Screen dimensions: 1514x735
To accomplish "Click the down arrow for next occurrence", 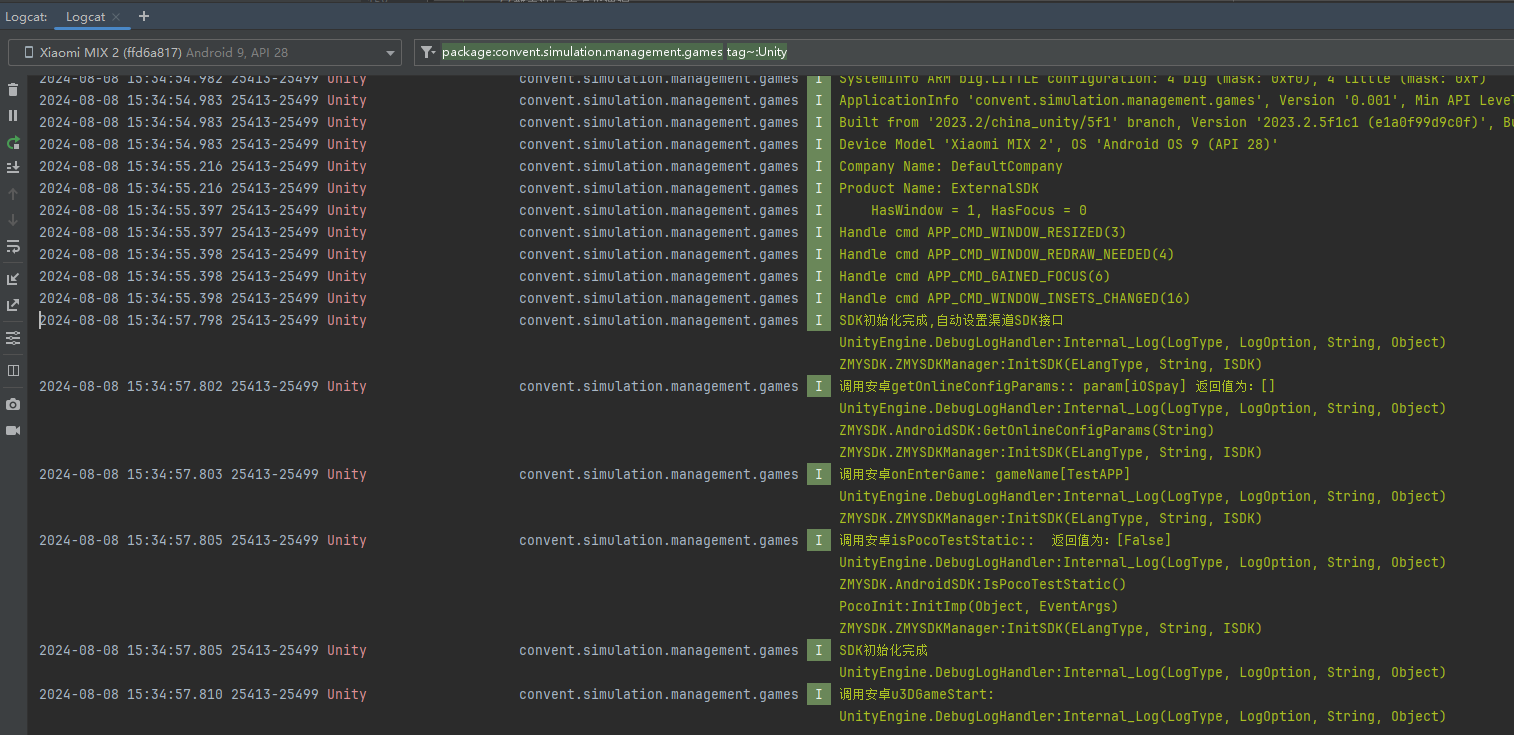I will point(13,219).
